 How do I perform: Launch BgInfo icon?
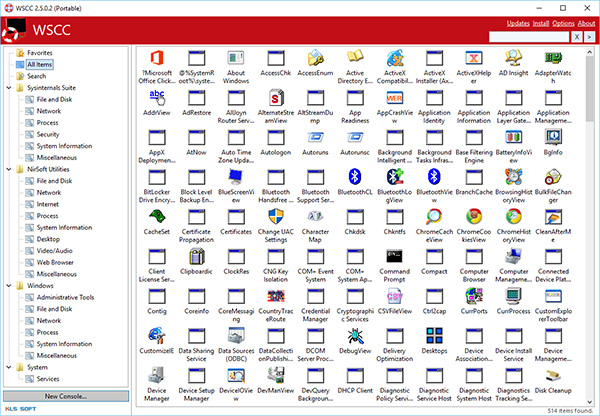[x=553, y=138]
